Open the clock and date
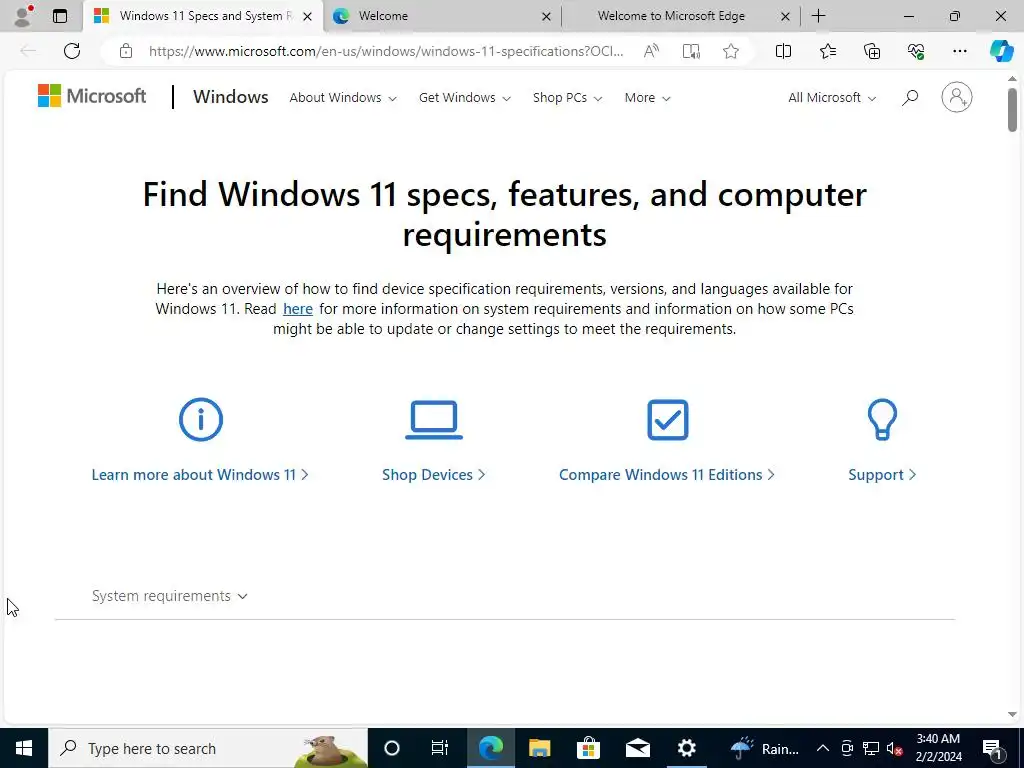 pyautogui.click(x=938, y=748)
